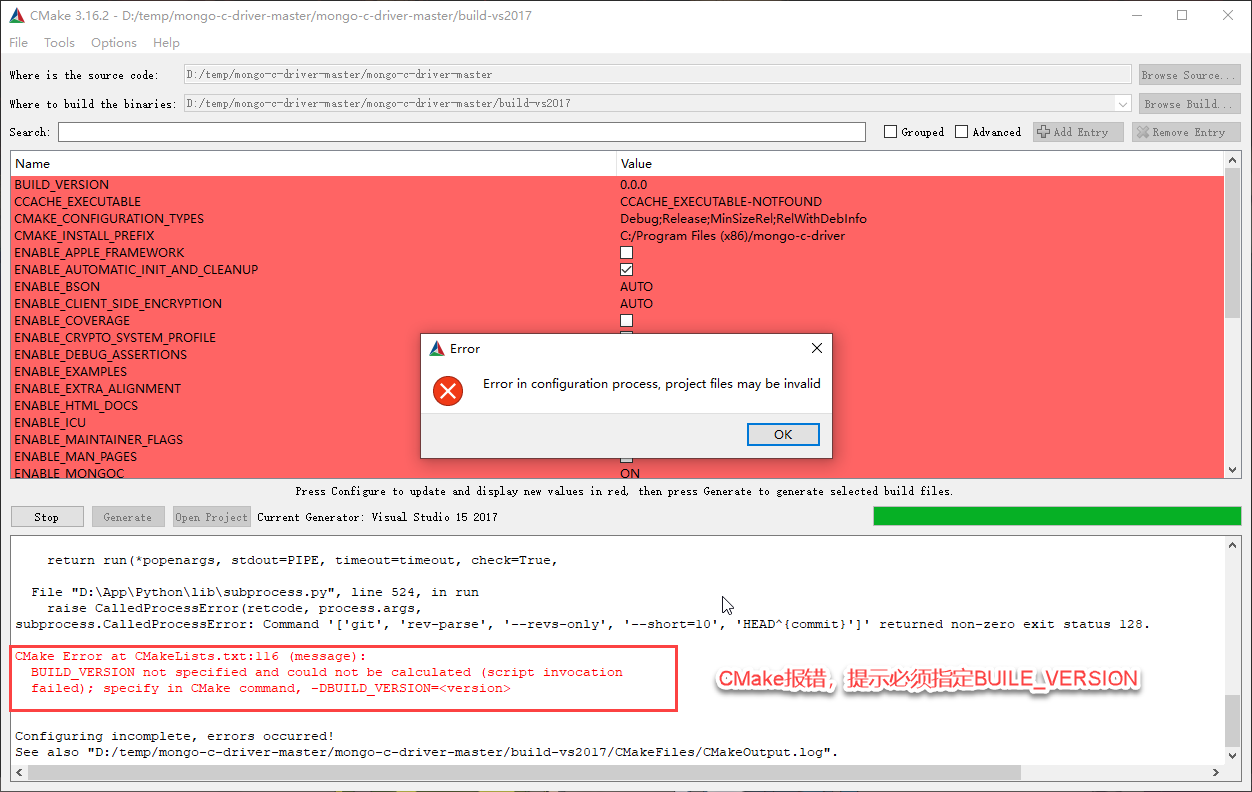The width and height of the screenshot is (1252, 792).
Task: Minimize the CMake window
Action: (x=1136, y=16)
